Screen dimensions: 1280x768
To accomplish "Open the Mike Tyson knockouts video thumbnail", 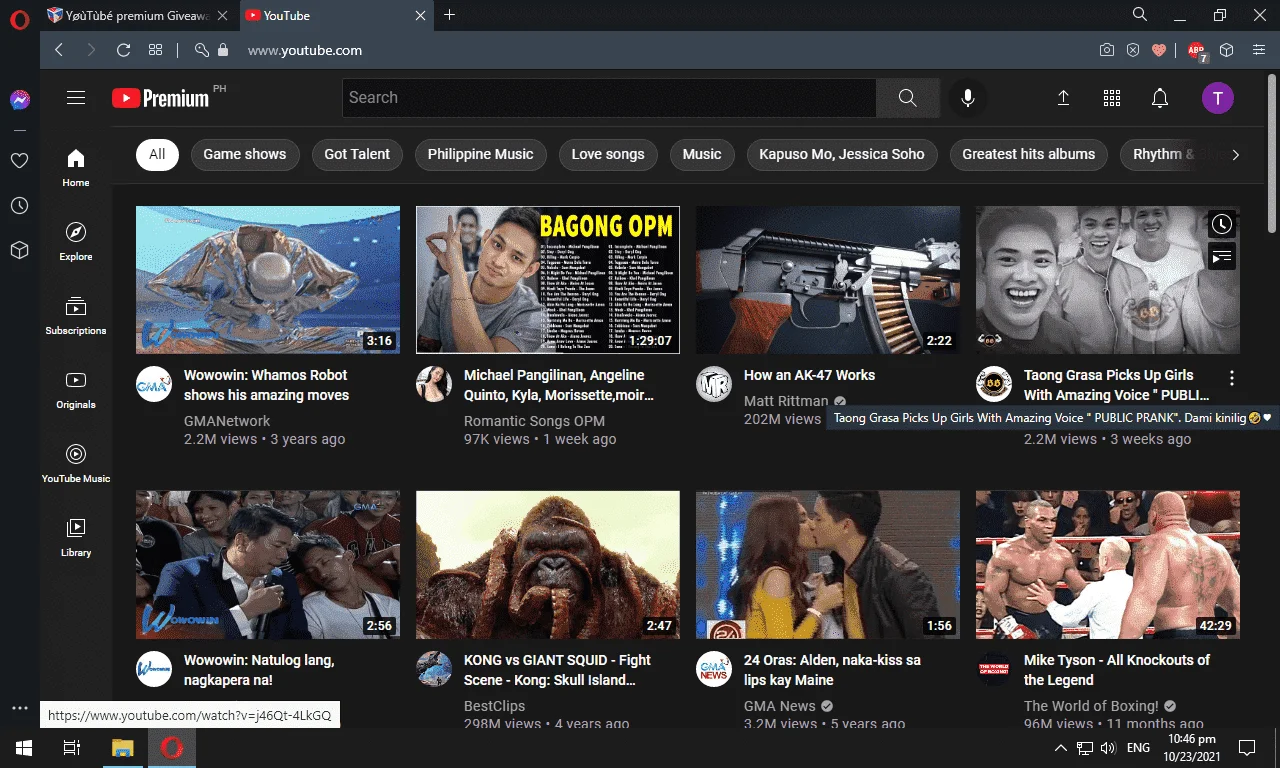I will tap(1108, 564).
